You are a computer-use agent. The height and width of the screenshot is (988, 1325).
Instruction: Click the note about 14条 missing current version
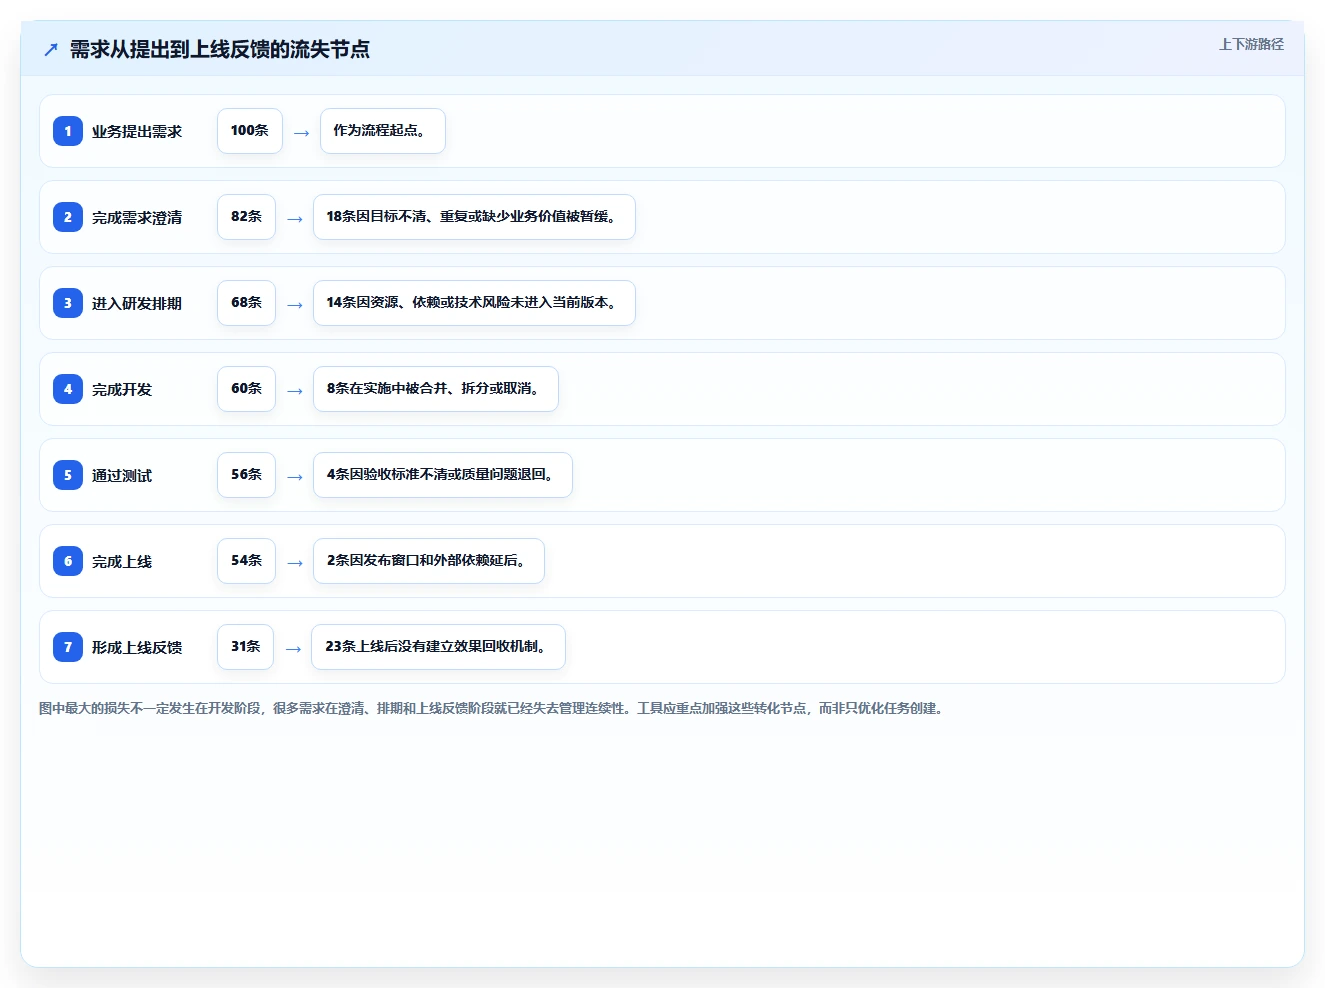click(x=474, y=303)
